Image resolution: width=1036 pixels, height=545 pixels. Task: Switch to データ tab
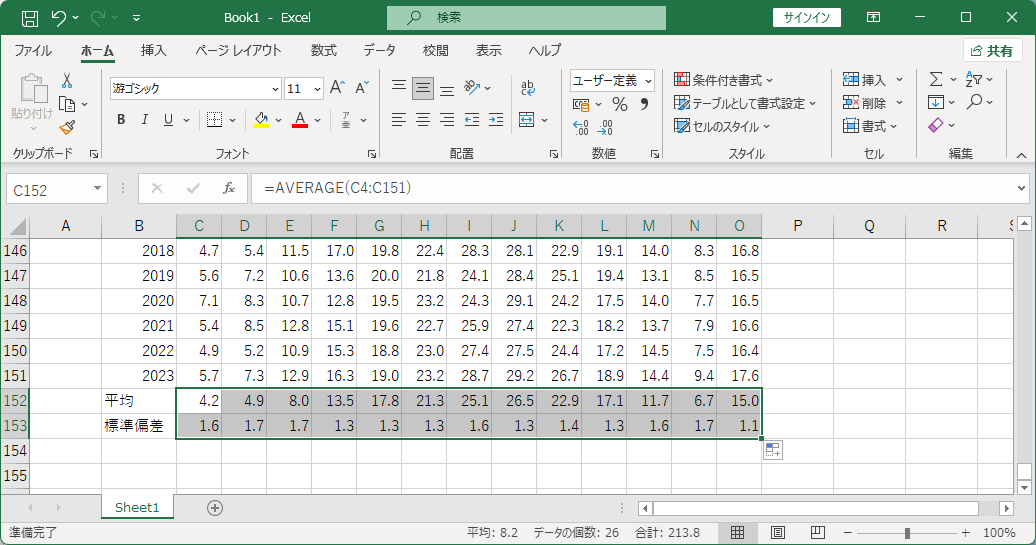point(379,50)
